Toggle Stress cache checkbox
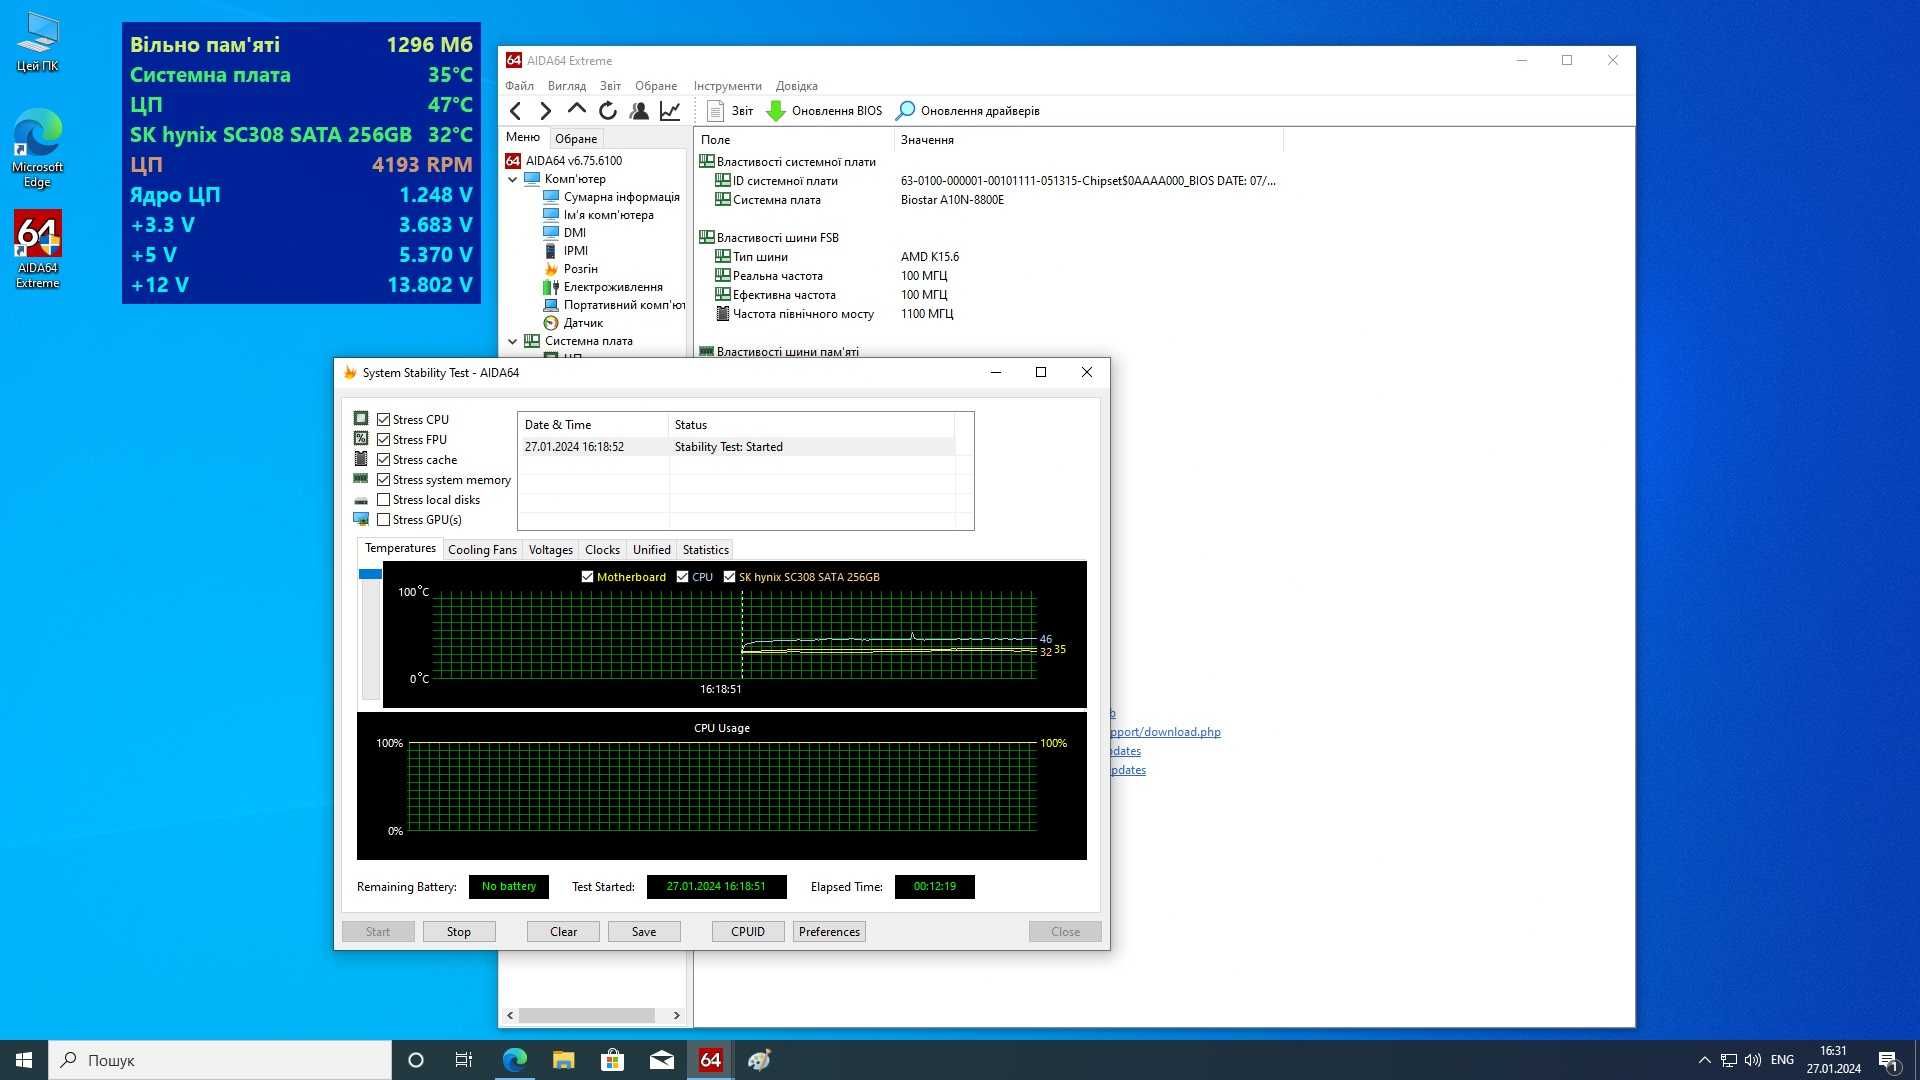The height and width of the screenshot is (1080, 1920). (383, 460)
